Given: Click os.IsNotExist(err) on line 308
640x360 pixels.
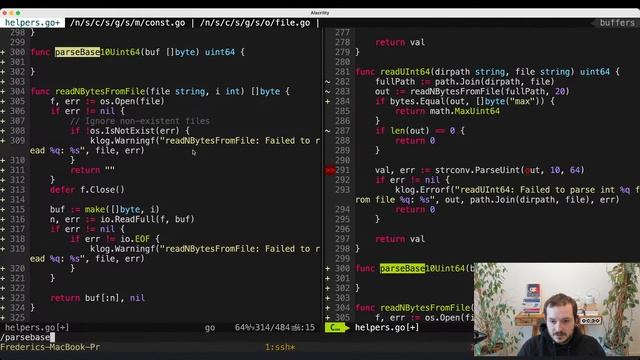Looking at the screenshot, I should click(135, 131).
